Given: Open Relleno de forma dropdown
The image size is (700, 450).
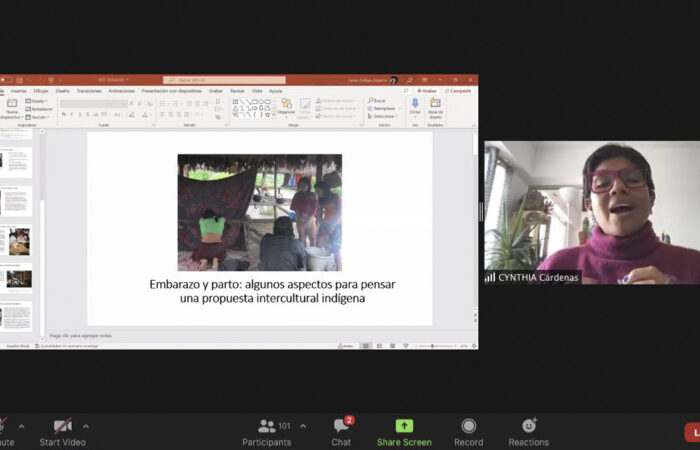Looking at the screenshot, I should [336, 101].
